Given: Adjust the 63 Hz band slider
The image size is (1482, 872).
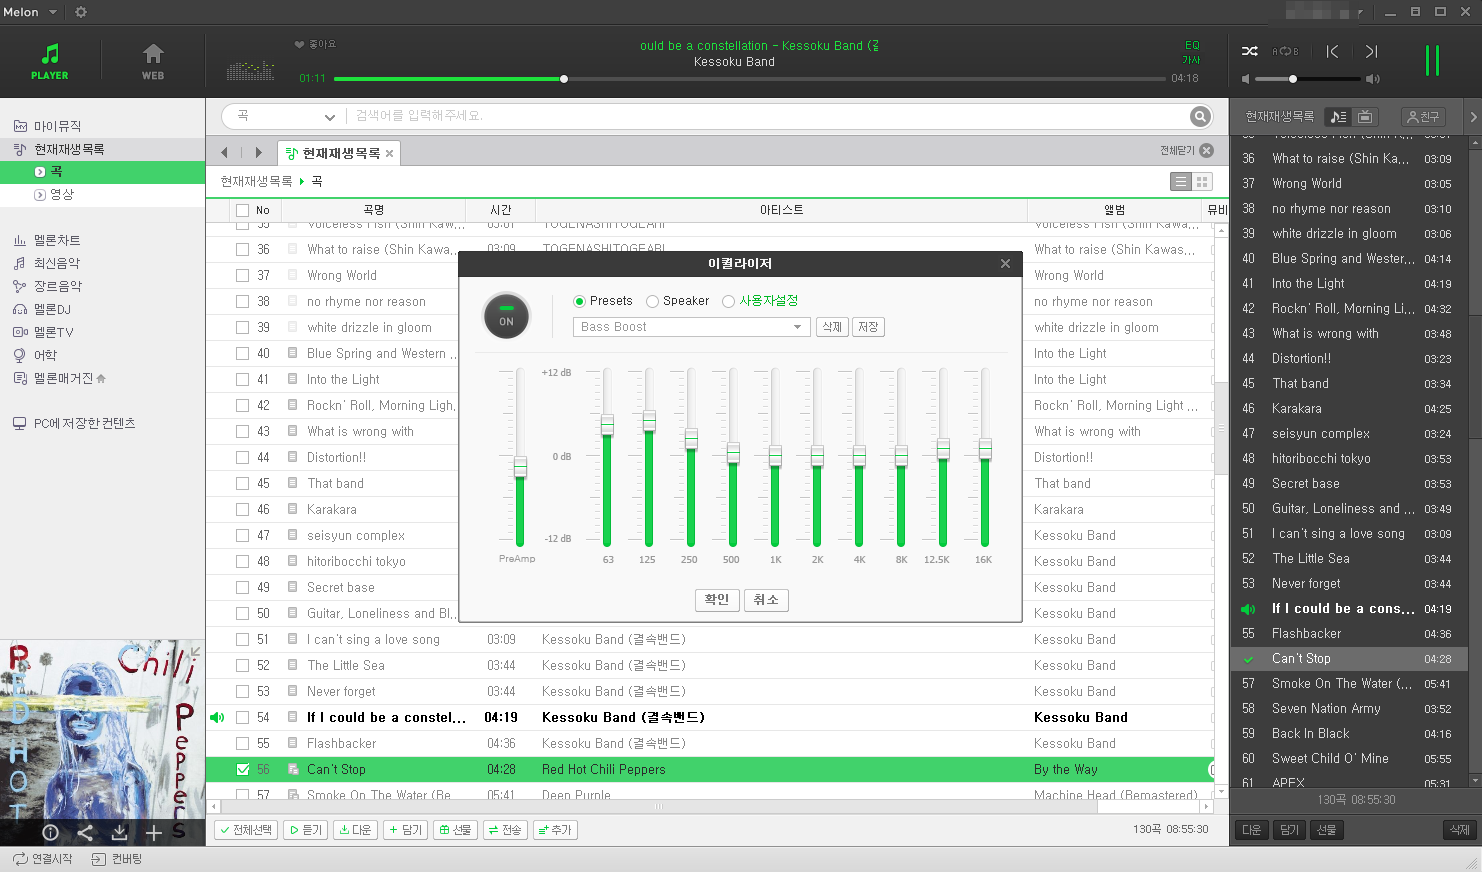Looking at the screenshot, I should [607, 425].
